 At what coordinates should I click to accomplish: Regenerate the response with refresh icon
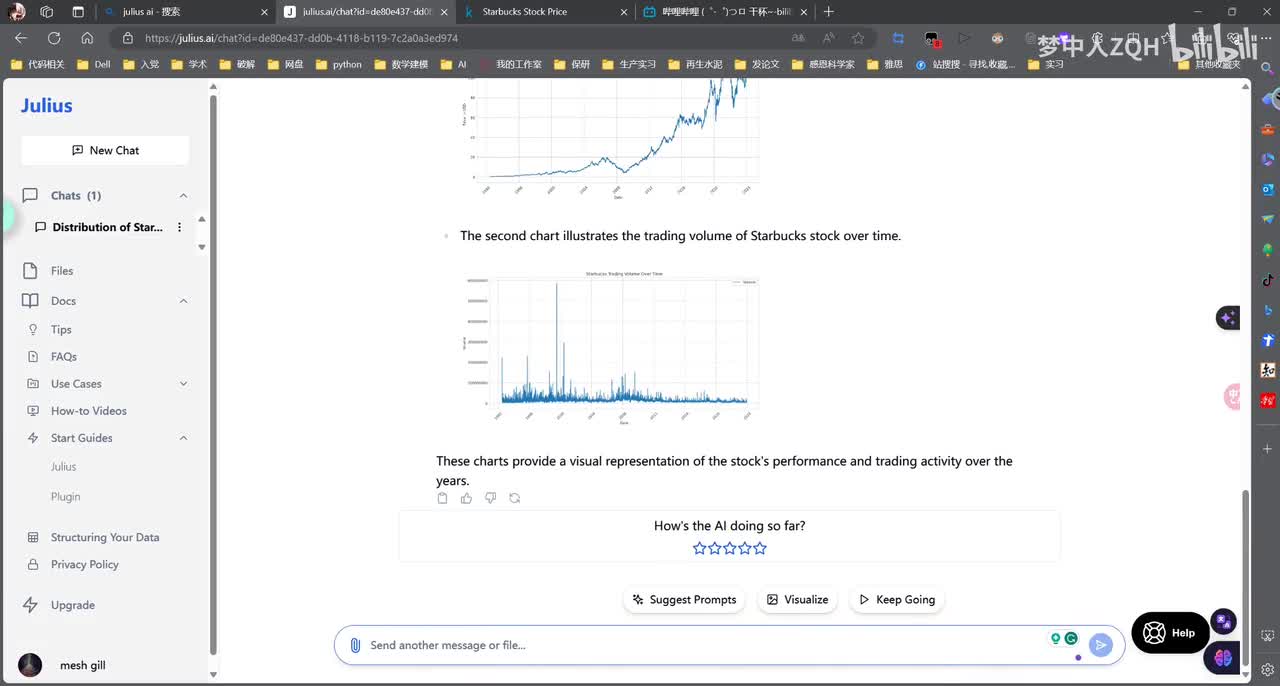pos(514,498)
